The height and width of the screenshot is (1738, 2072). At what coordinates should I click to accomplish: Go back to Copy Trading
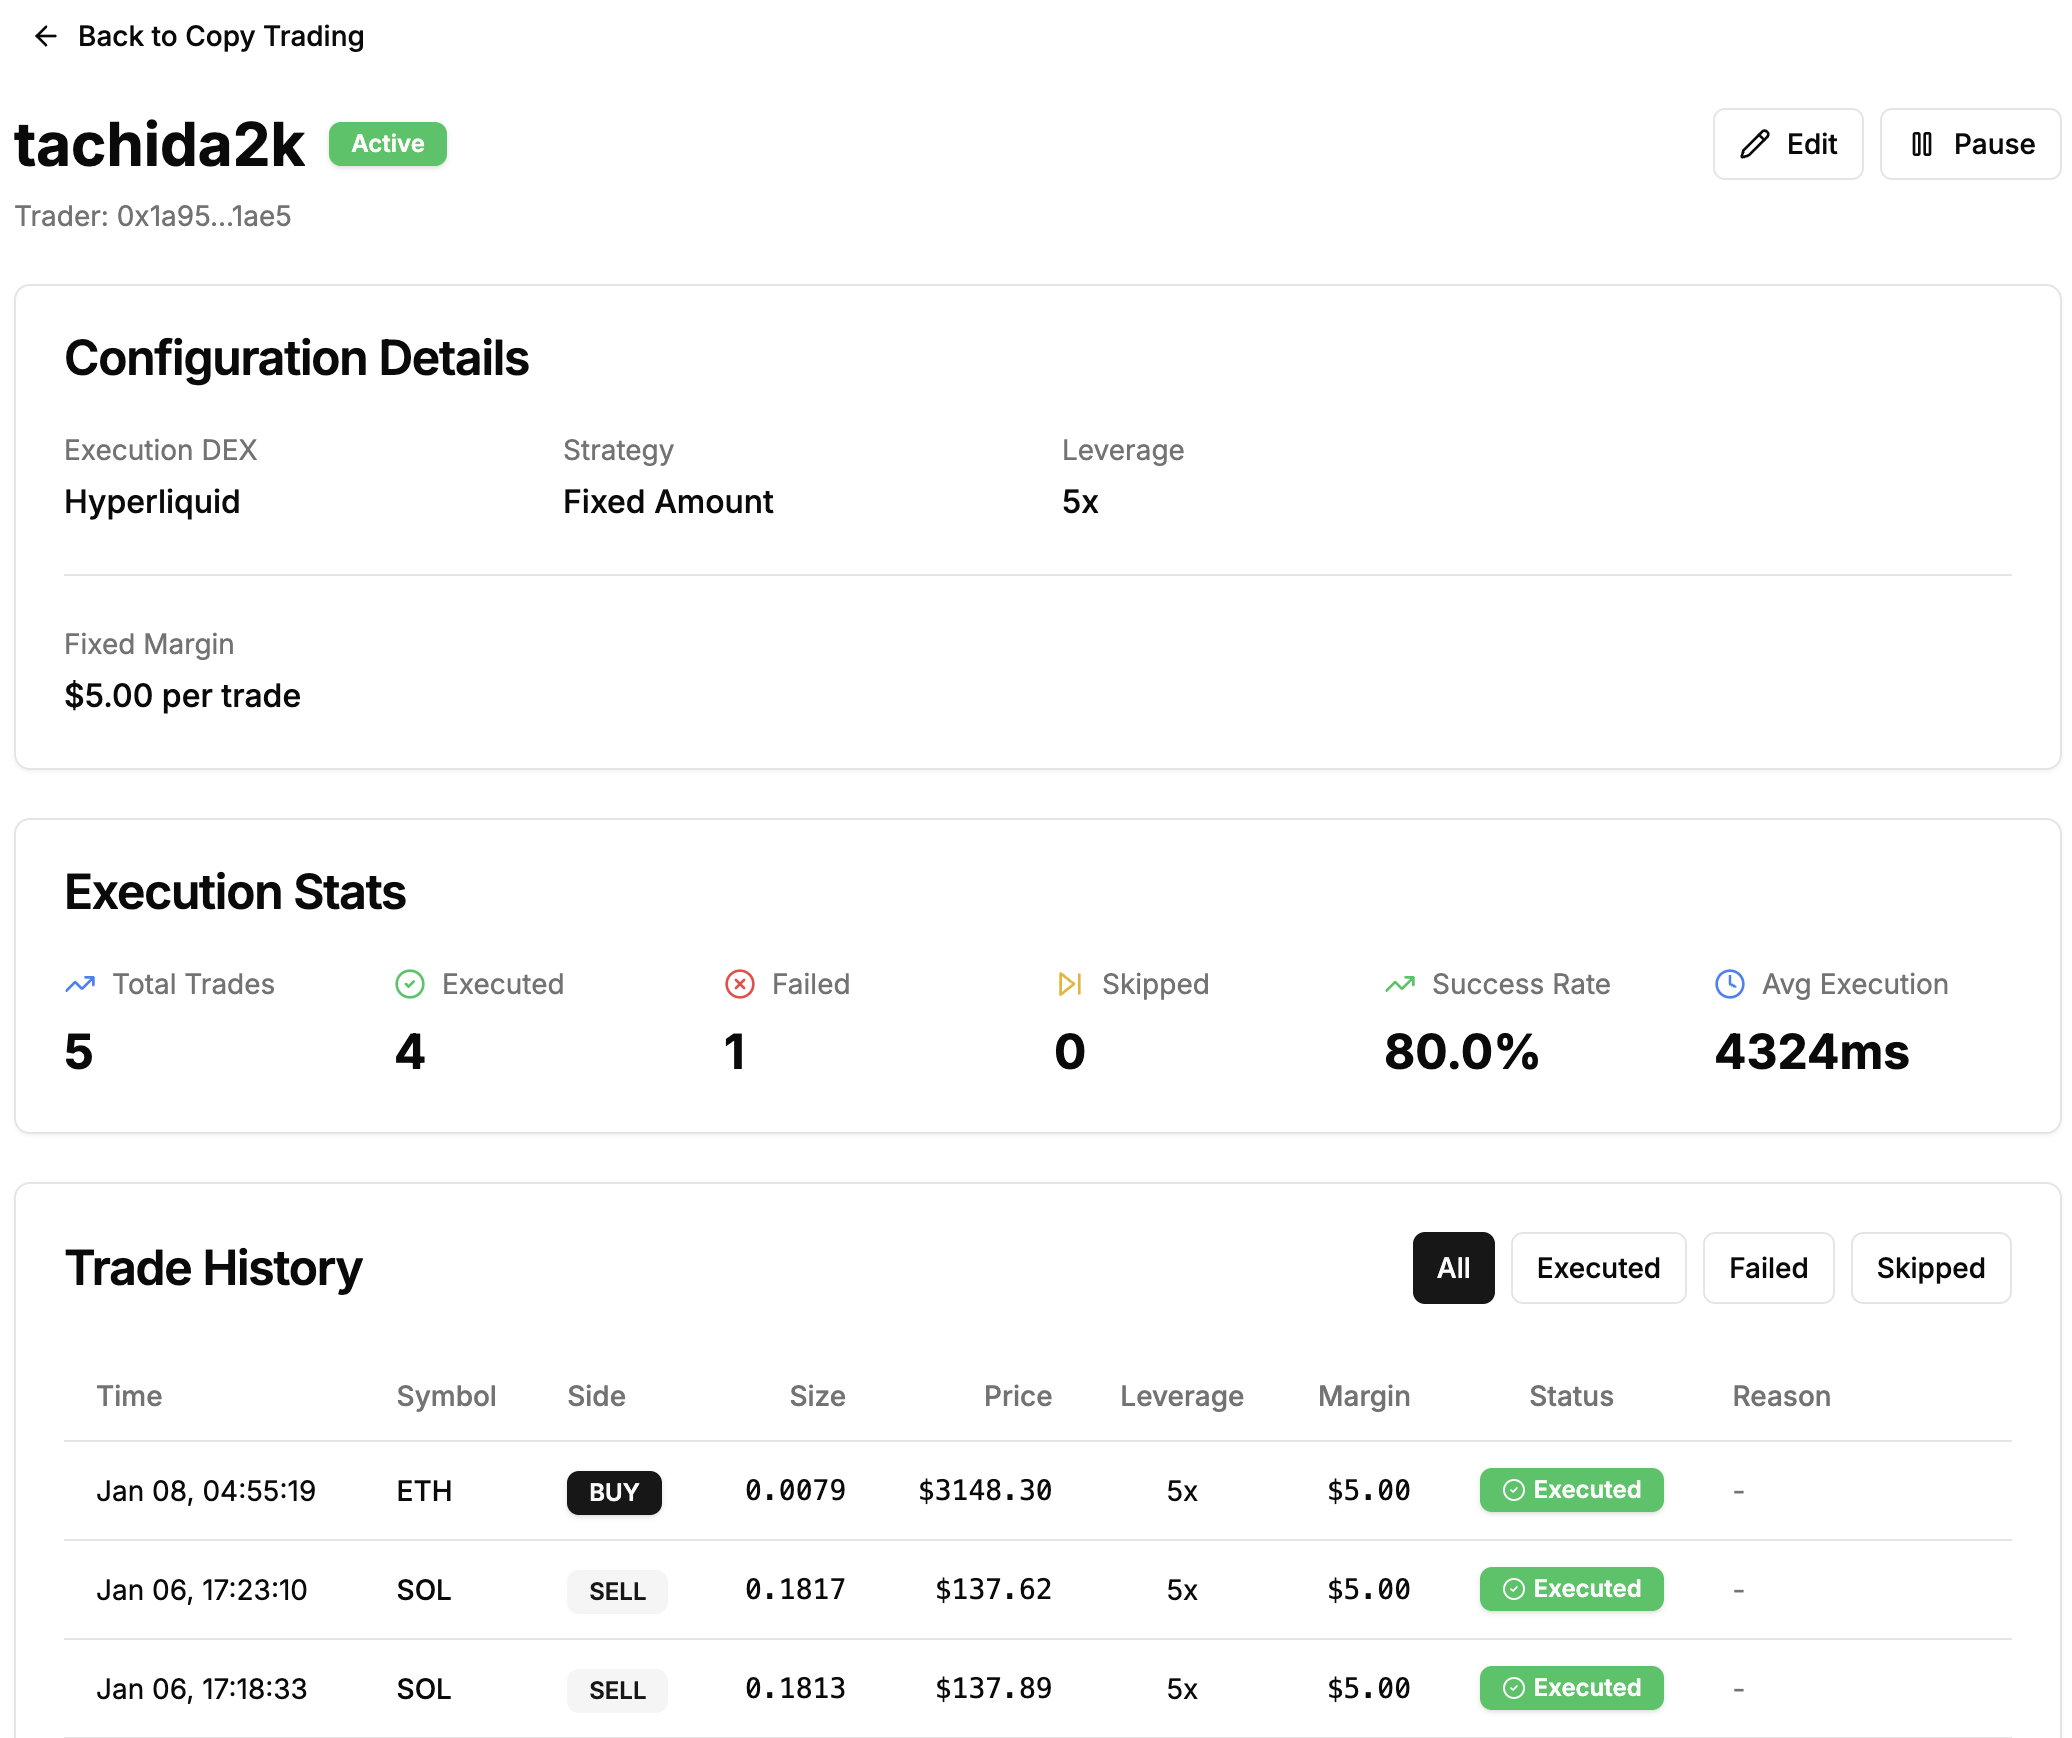[x=220, y=37]
